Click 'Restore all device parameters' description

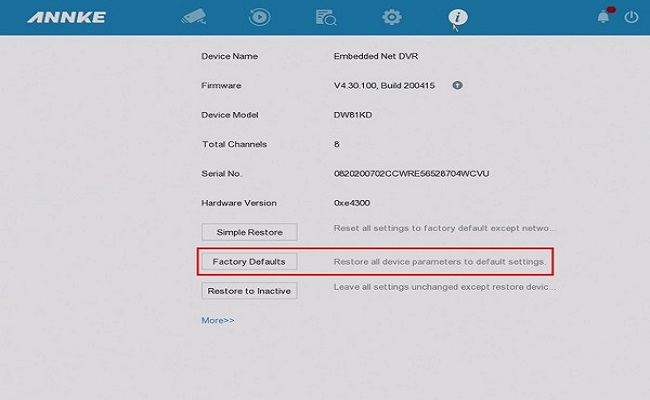click(x=440, y=262)
